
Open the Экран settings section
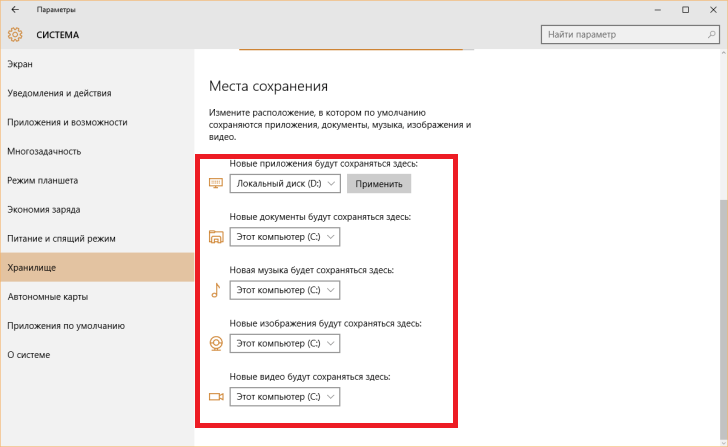(97, 64)
